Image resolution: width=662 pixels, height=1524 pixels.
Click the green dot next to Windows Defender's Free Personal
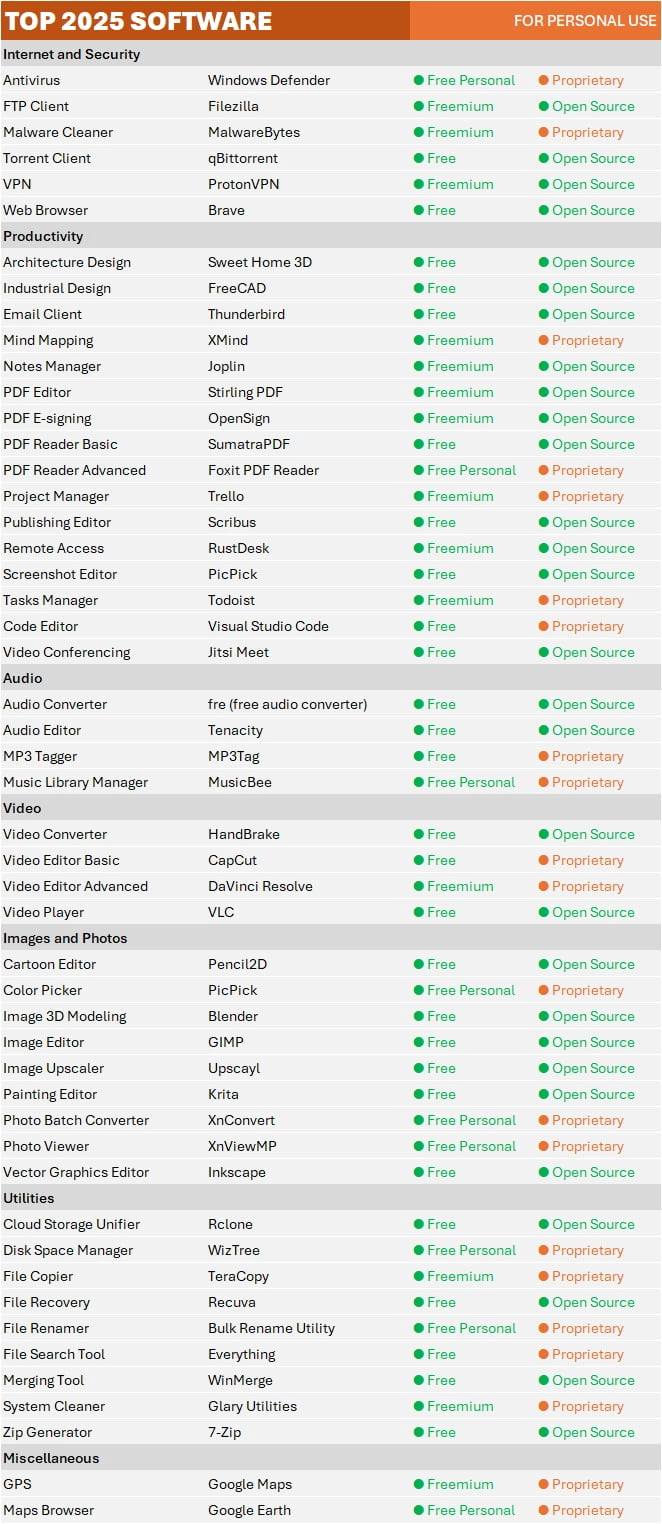coord(419,80)
